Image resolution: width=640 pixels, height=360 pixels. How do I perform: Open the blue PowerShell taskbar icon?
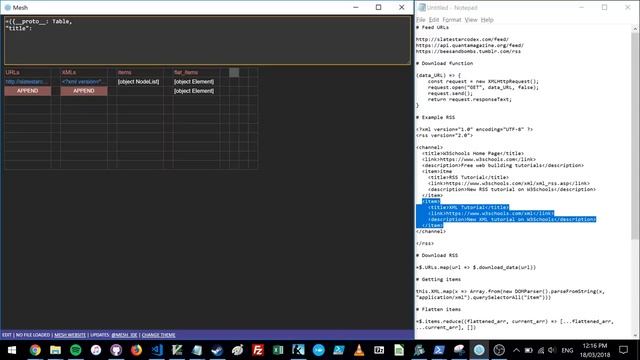(439, 350)
